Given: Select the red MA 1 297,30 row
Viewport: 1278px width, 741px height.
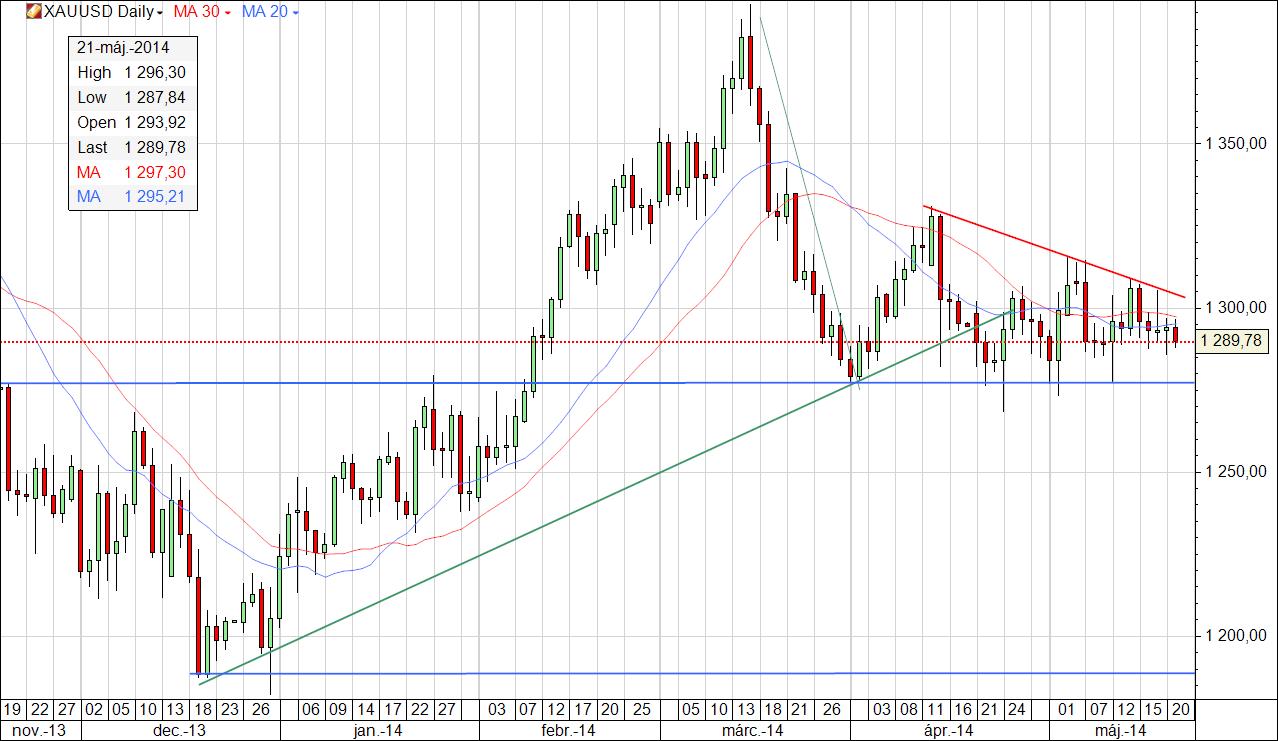Looking at the screenshot, I should click(131, 172).
